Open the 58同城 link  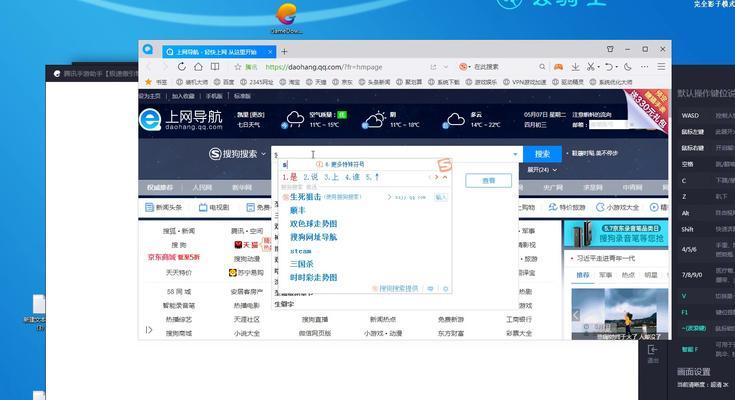(x=179, y=291)
